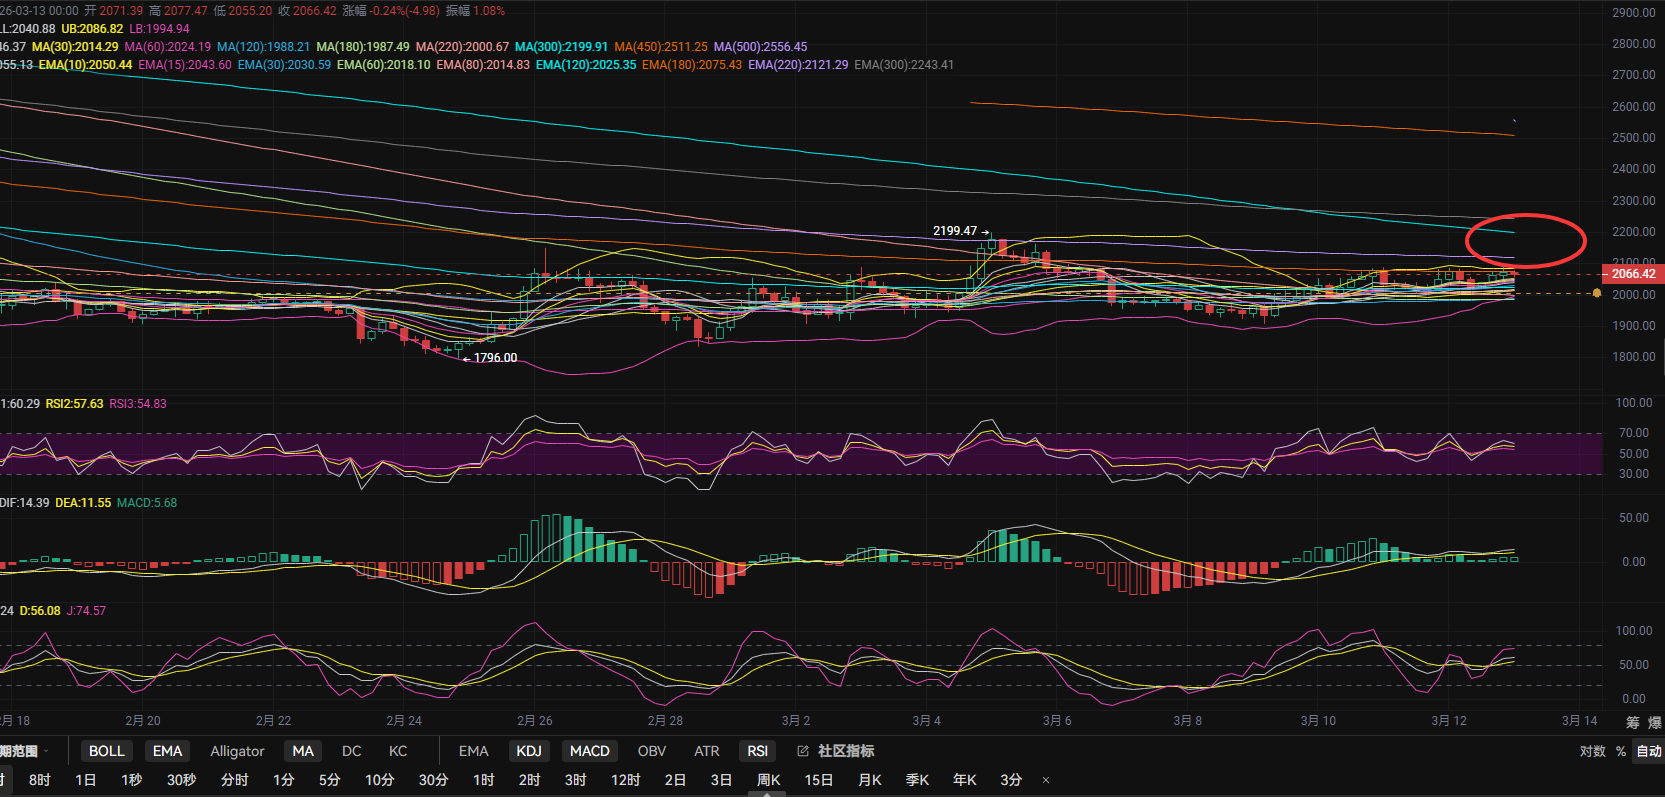Click the 2199.47 high price marker
Viewport: 1665px width, 797px height.
[x=955, y=231]
